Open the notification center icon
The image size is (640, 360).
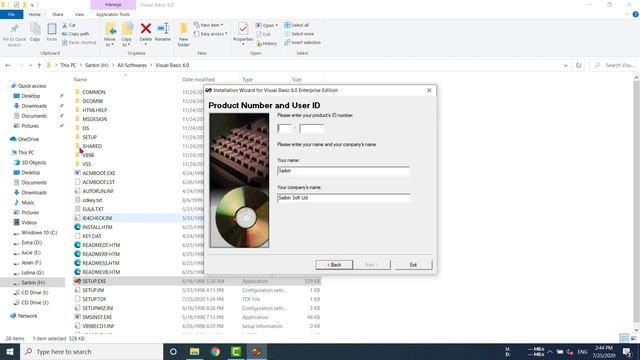[x=627, y=351]
